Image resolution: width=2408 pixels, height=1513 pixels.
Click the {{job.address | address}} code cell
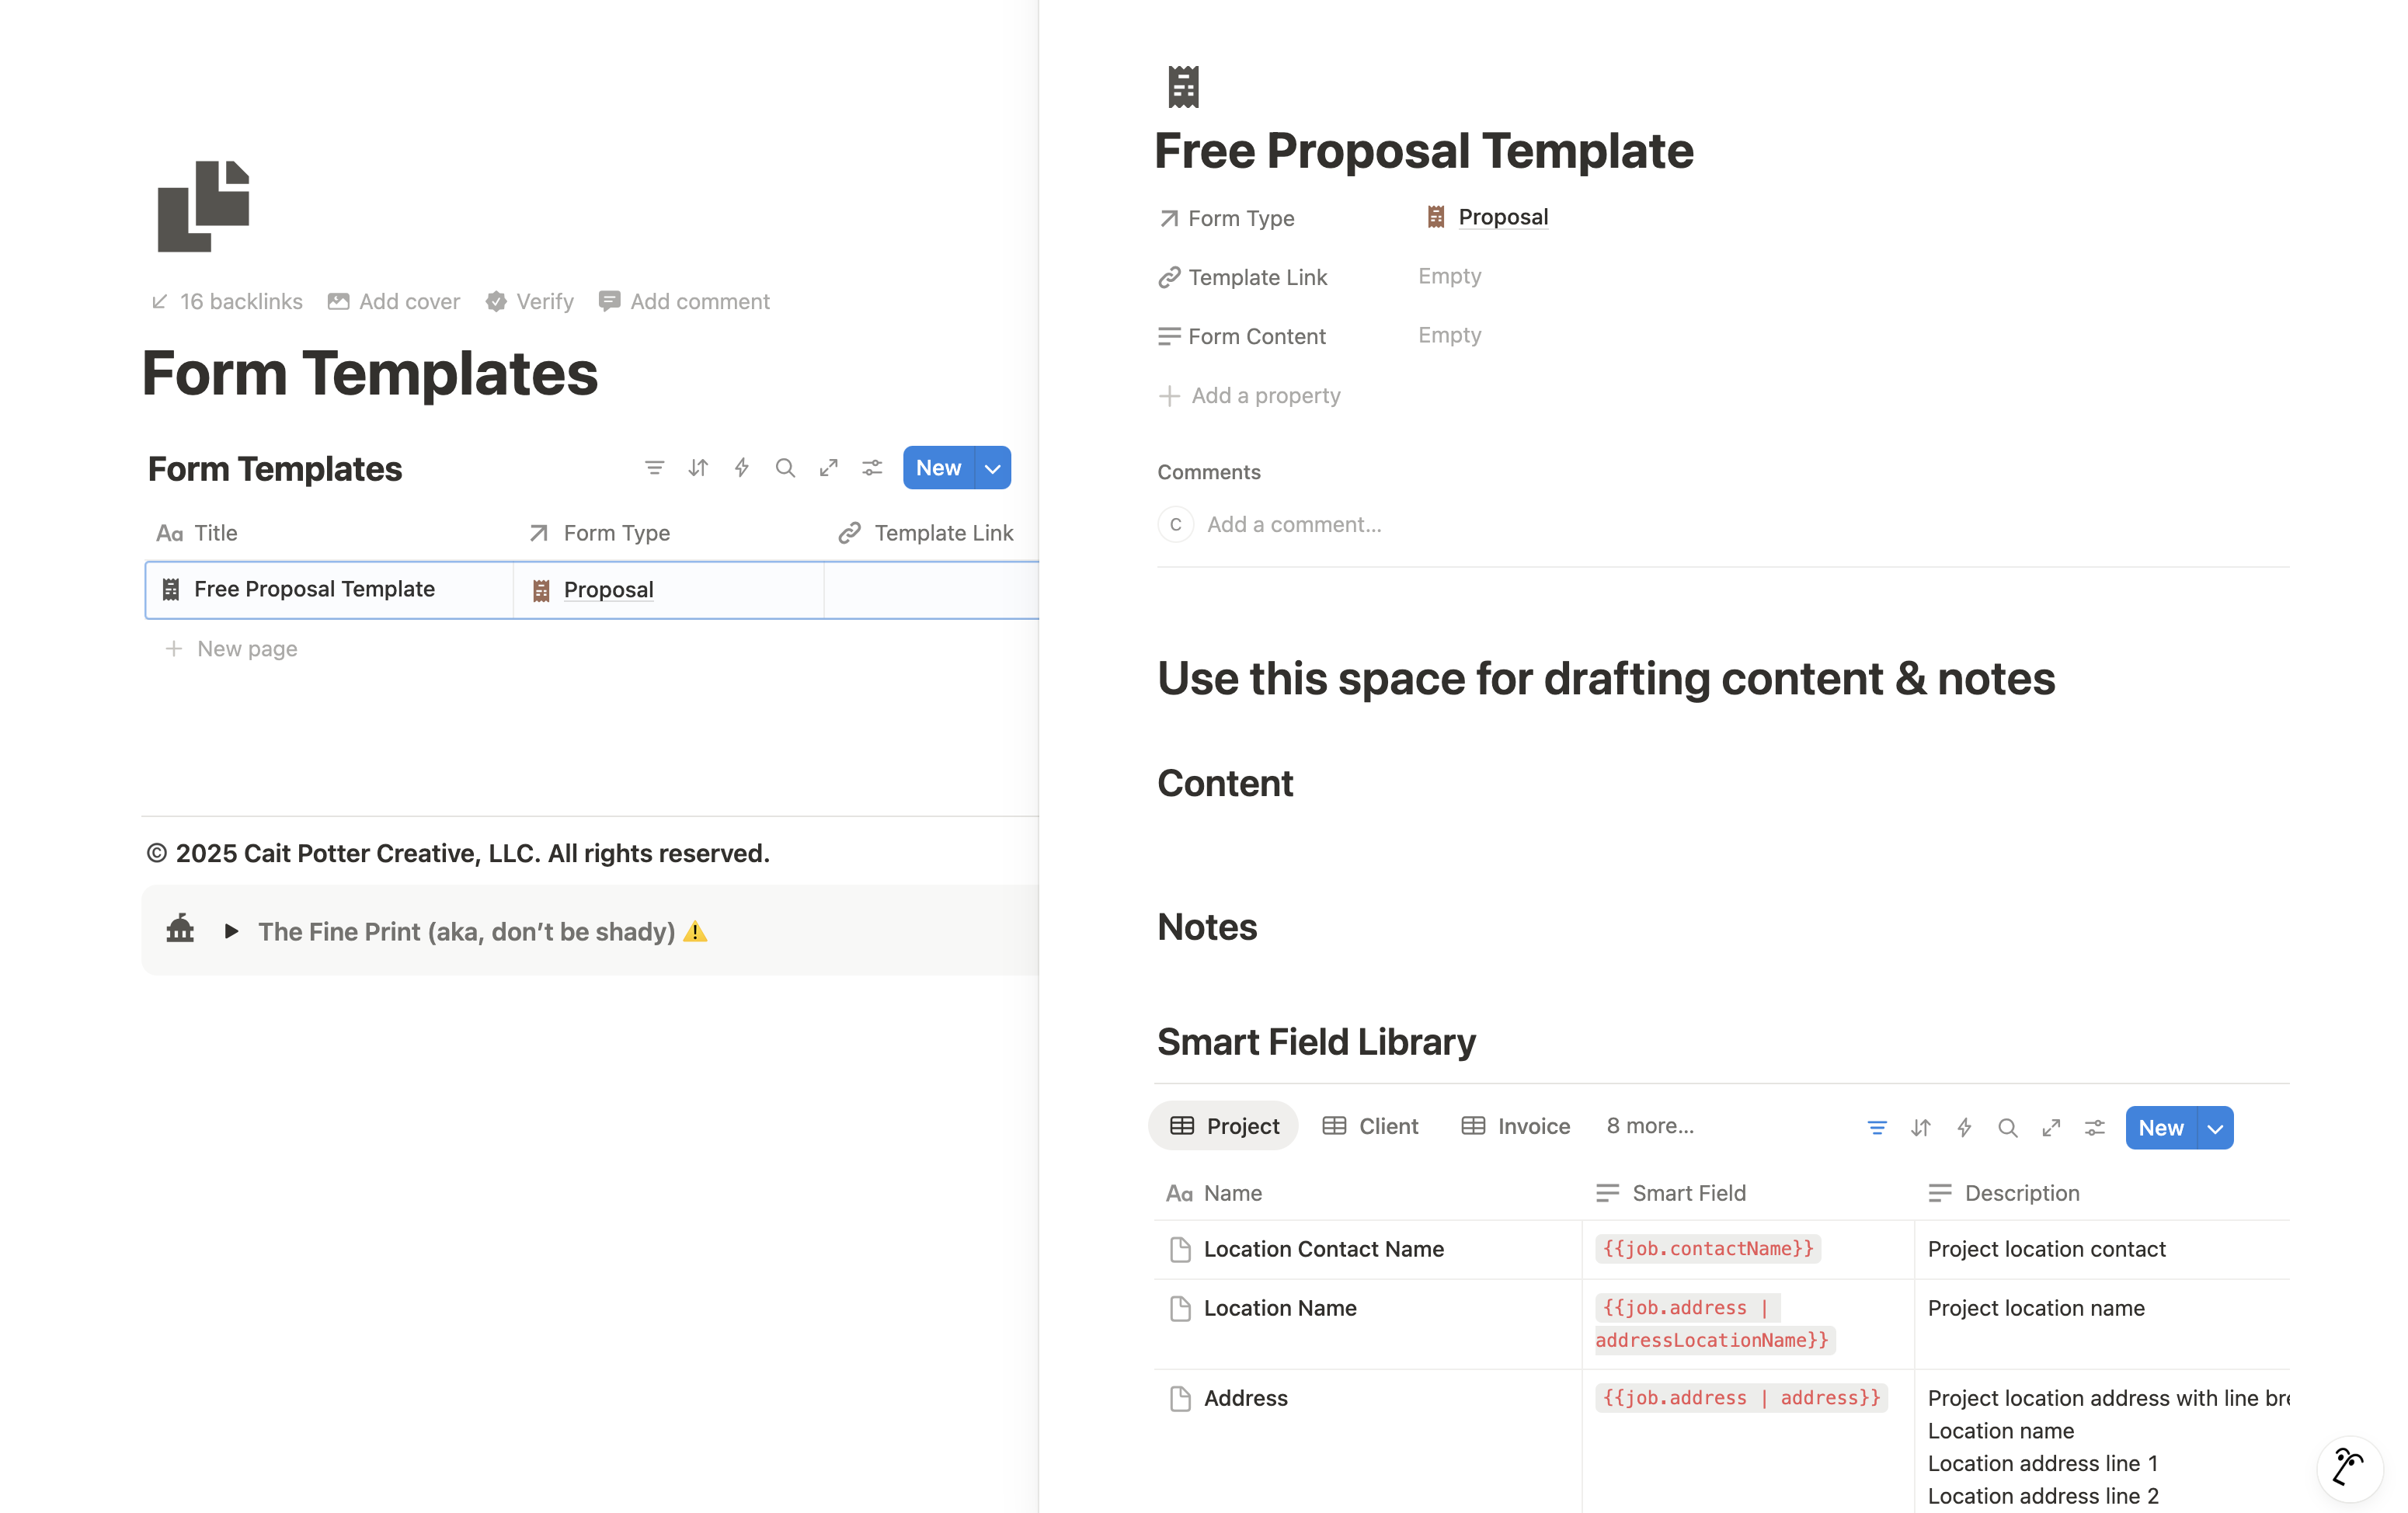pyautogui.click(x=1741, y=1398)
